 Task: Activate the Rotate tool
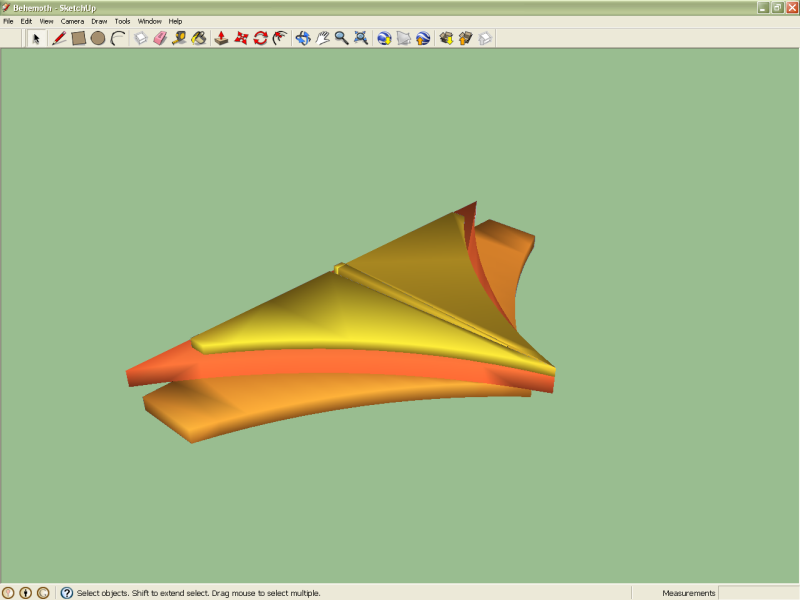point(260,38)
